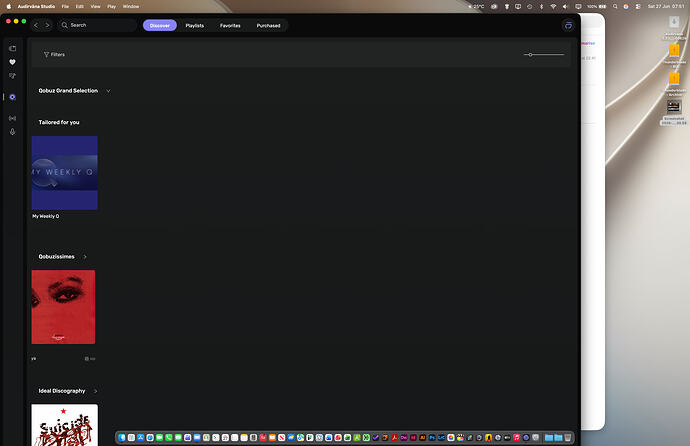This screenshot has height=446, width=690.
Task: Open Trash in the Dock
Action: [568, 438]
